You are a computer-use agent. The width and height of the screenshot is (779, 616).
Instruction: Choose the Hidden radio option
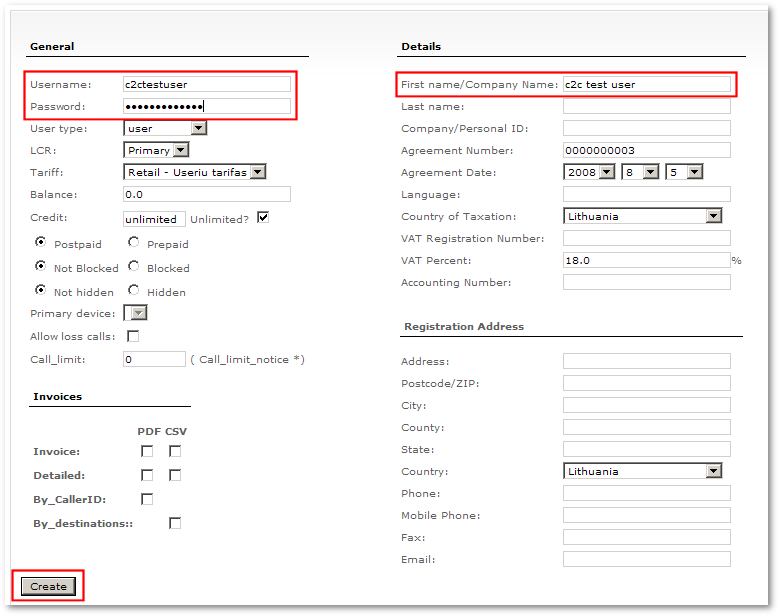pyautogui.click(x=134, y=291)
